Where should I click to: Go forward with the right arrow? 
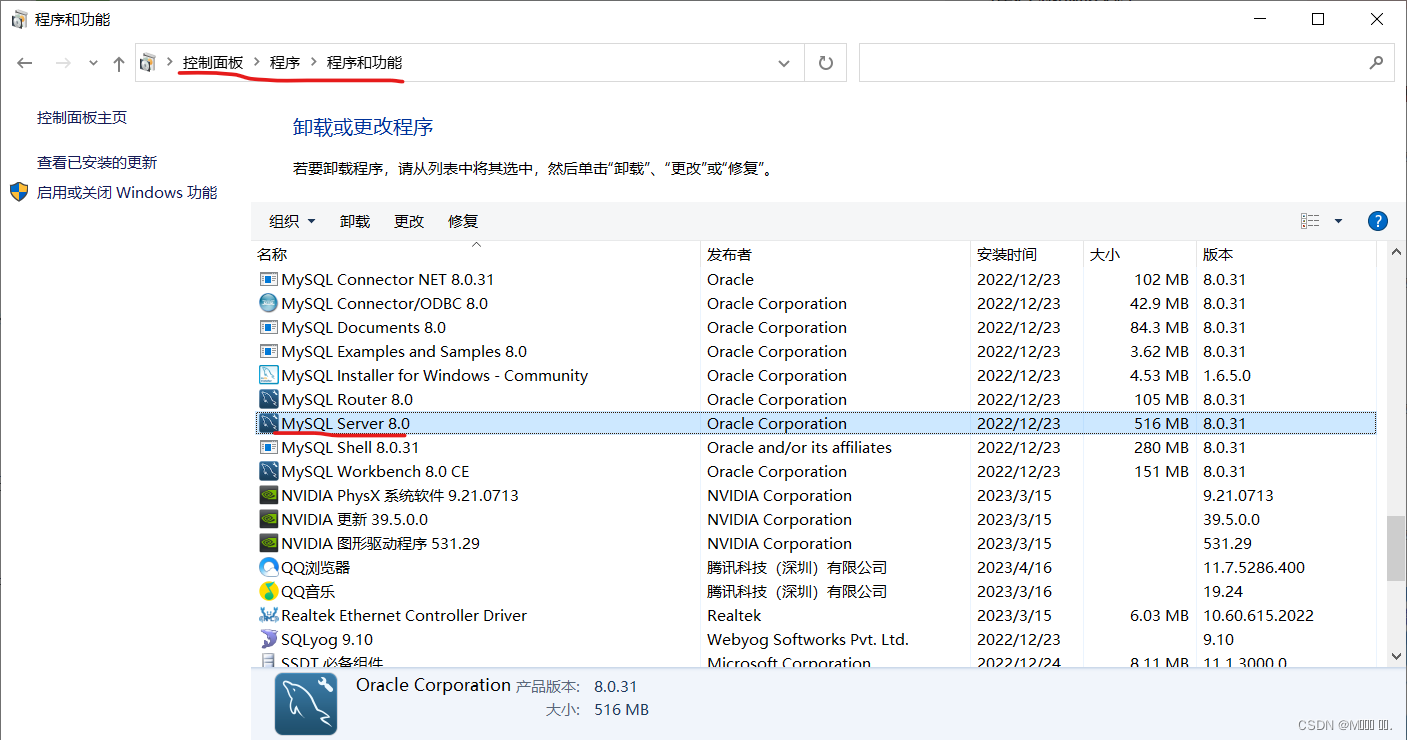[x=63, y=63]
